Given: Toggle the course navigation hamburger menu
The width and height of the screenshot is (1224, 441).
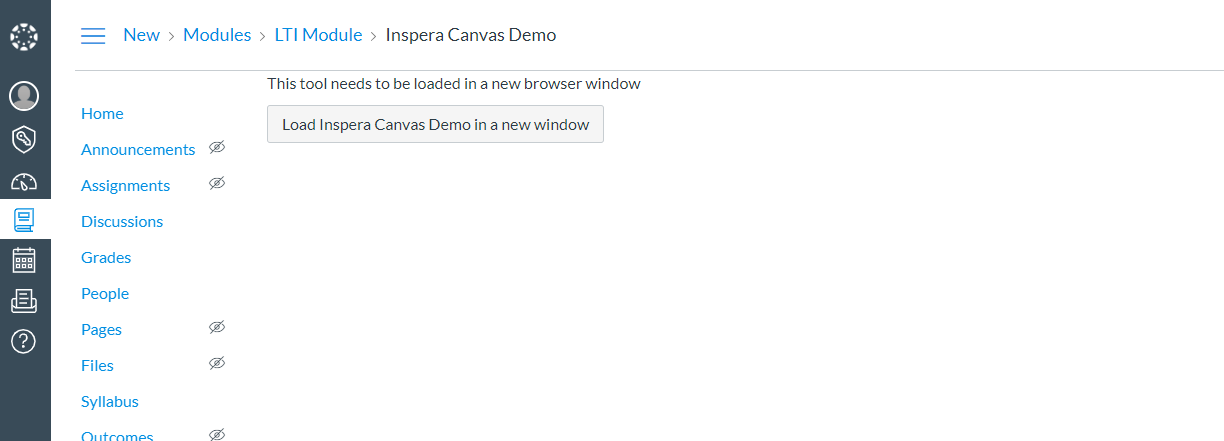Looking at the screenshot, I should (93, 36).
